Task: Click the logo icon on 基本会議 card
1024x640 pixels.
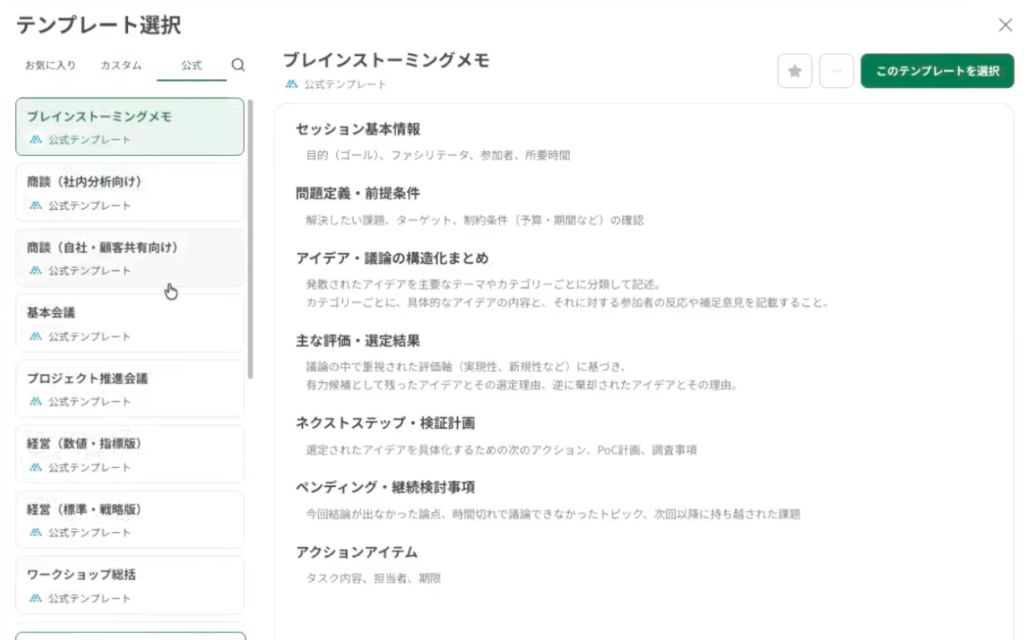Action: (x=36, y=336)
